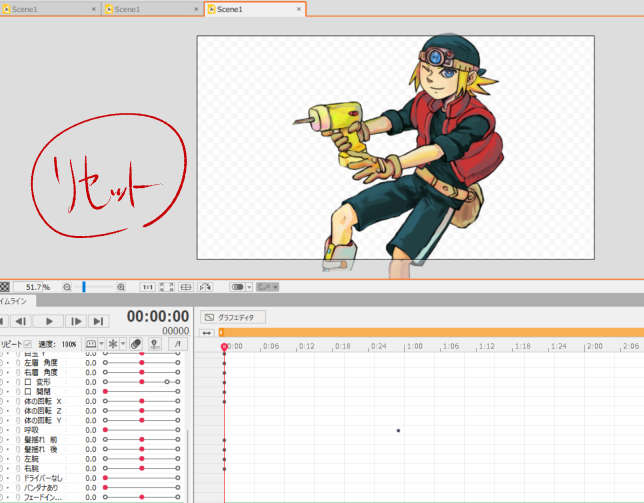Click the snowflake icon in timeline toolbar
The width and height of the screenshot is (644, 503).
point(113,344)
